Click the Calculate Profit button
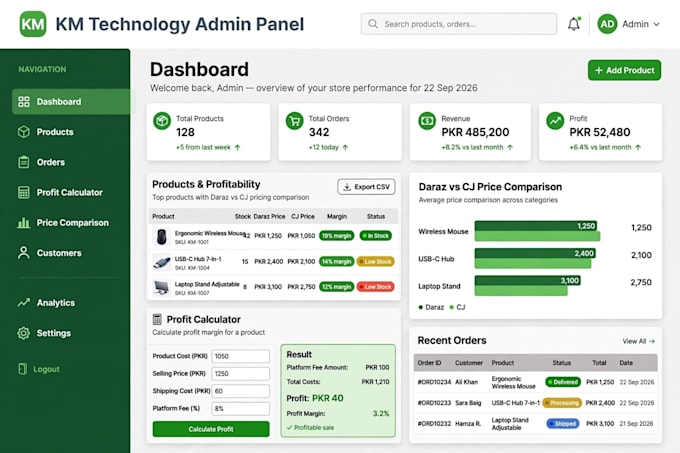The height and width of the screenshot is (453, 680). click(211, 429)
